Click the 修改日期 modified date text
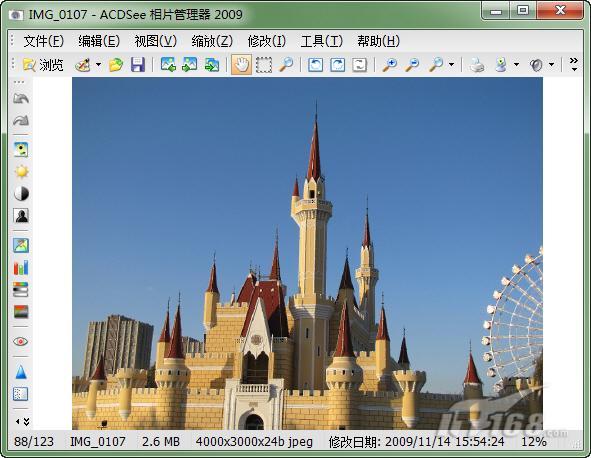Screen dimensions: 591x458 click(x=416, y=441)
